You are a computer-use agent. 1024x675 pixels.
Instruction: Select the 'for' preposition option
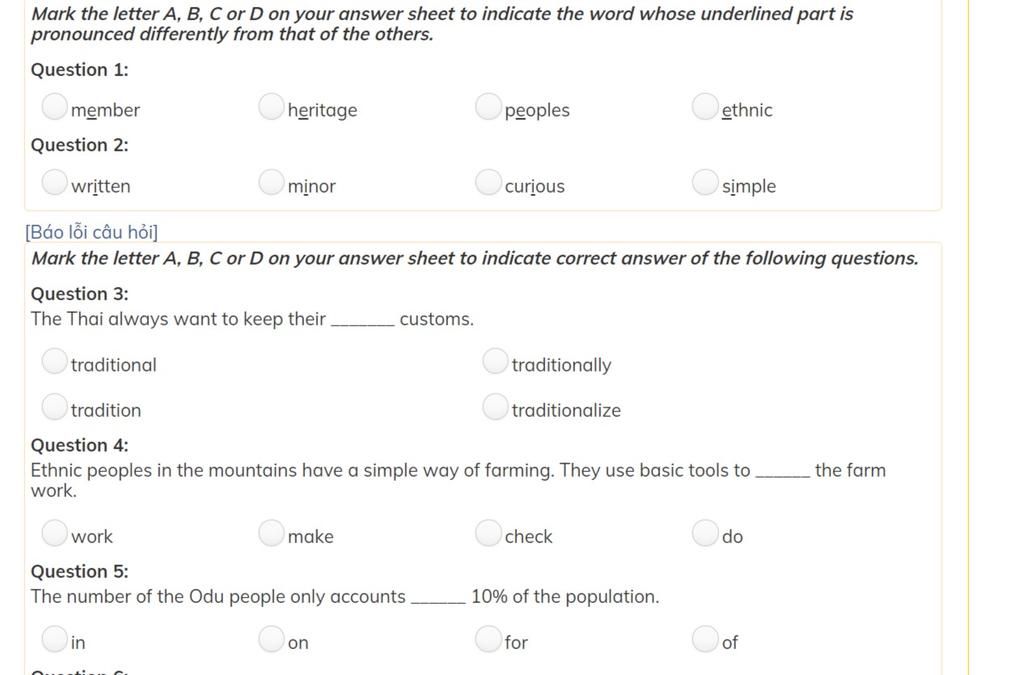488,638
